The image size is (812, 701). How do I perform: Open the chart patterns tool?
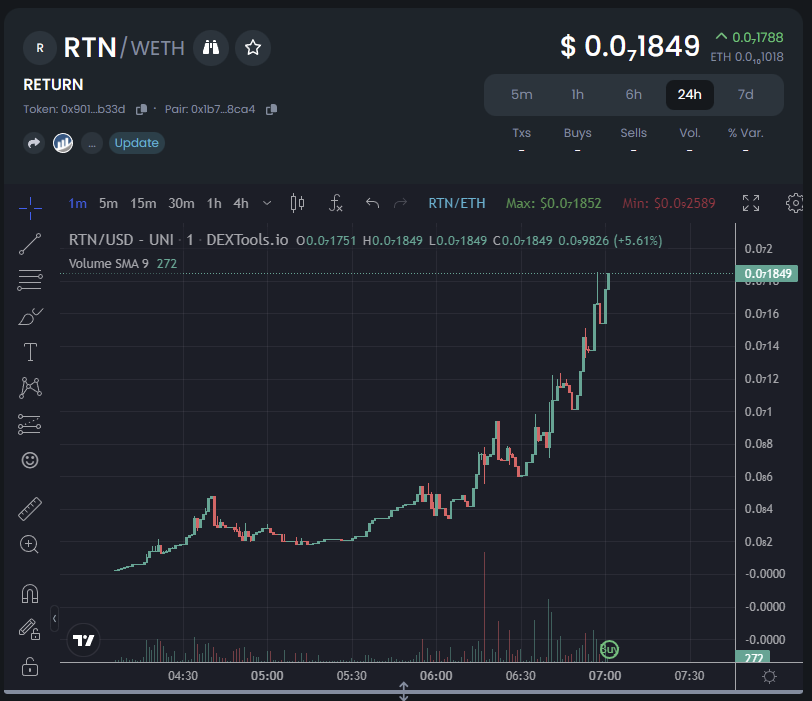point(30,388)
